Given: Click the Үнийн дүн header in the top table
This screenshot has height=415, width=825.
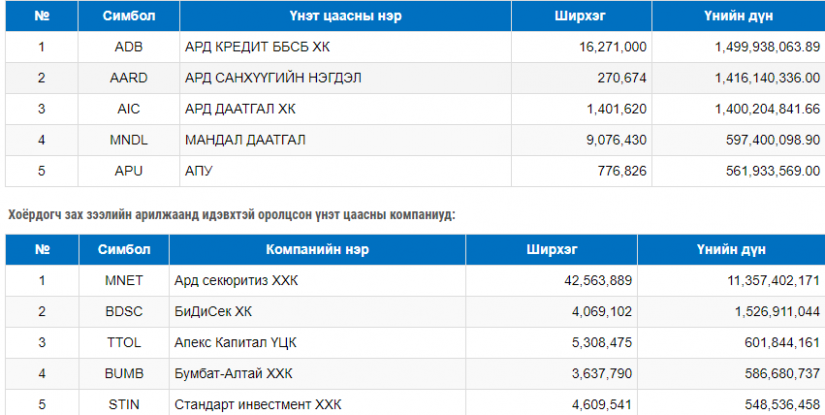Looking at the screenshot, I should pos(738,16).
